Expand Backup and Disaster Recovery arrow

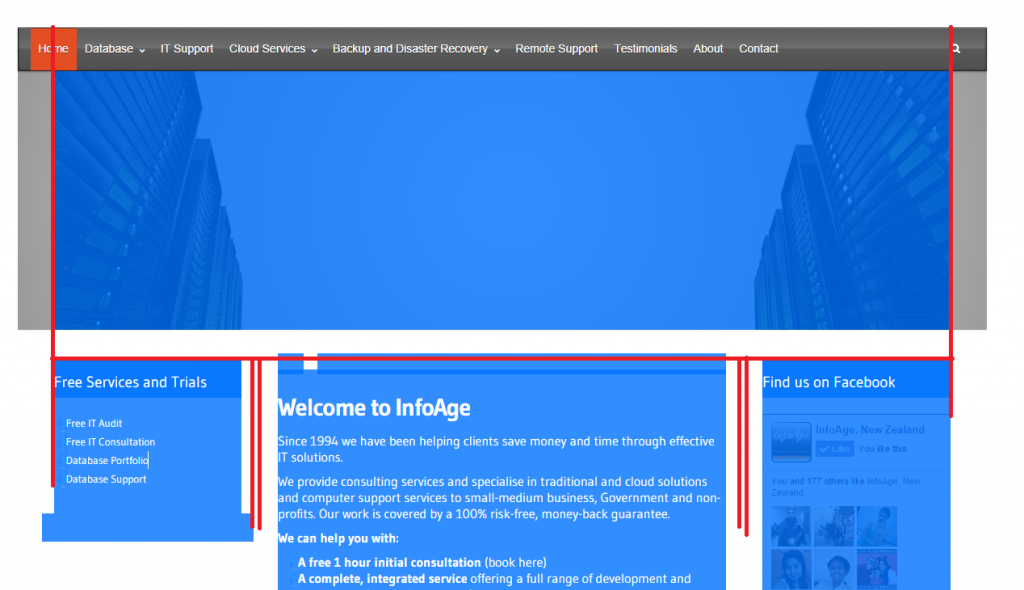pyautogui.click(x=497, y=50)
